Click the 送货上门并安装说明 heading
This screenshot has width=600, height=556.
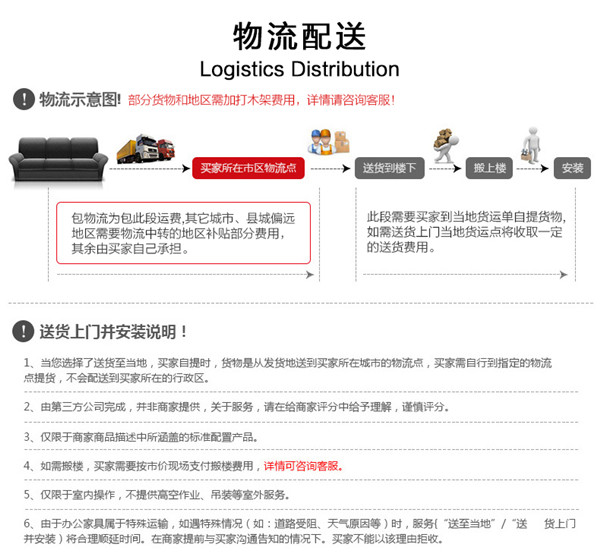click(113, 331)
